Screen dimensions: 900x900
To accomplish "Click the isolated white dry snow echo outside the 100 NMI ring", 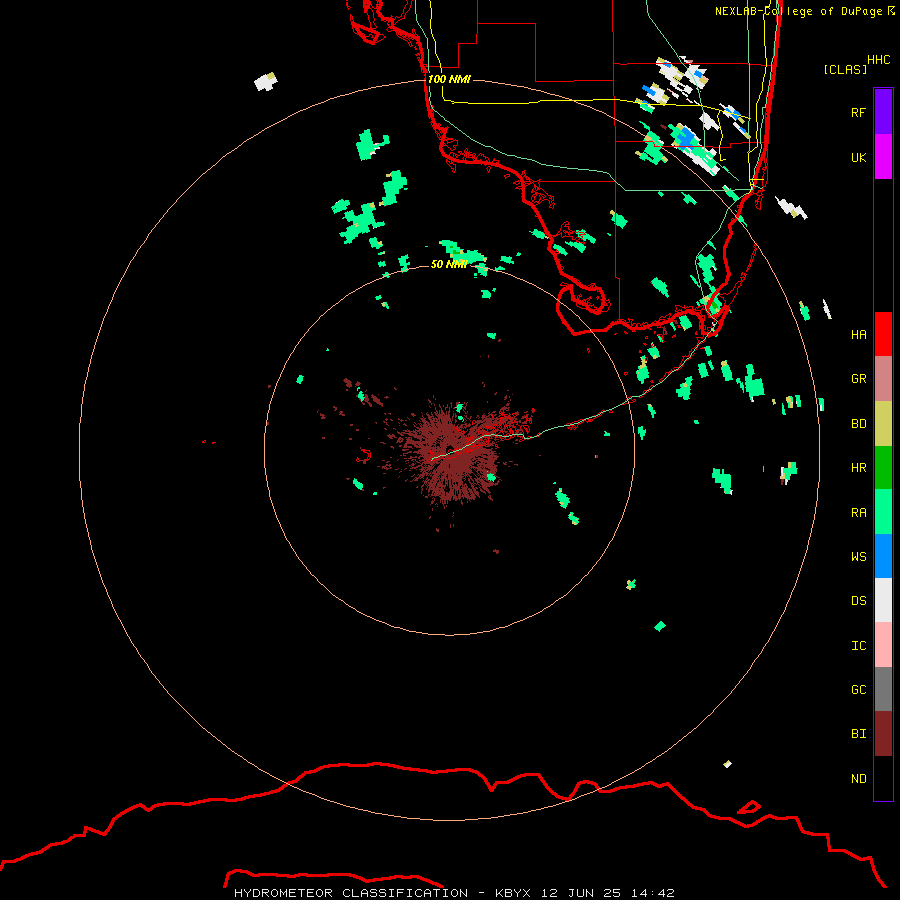I will pos(266,81).
